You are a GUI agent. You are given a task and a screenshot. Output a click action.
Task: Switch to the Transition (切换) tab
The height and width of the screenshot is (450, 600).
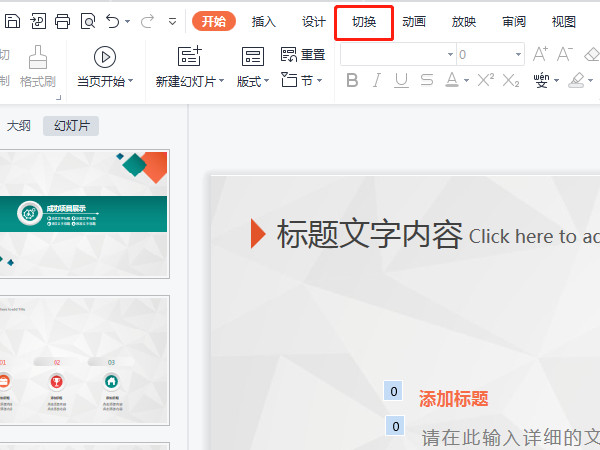[x=364, y=21]
